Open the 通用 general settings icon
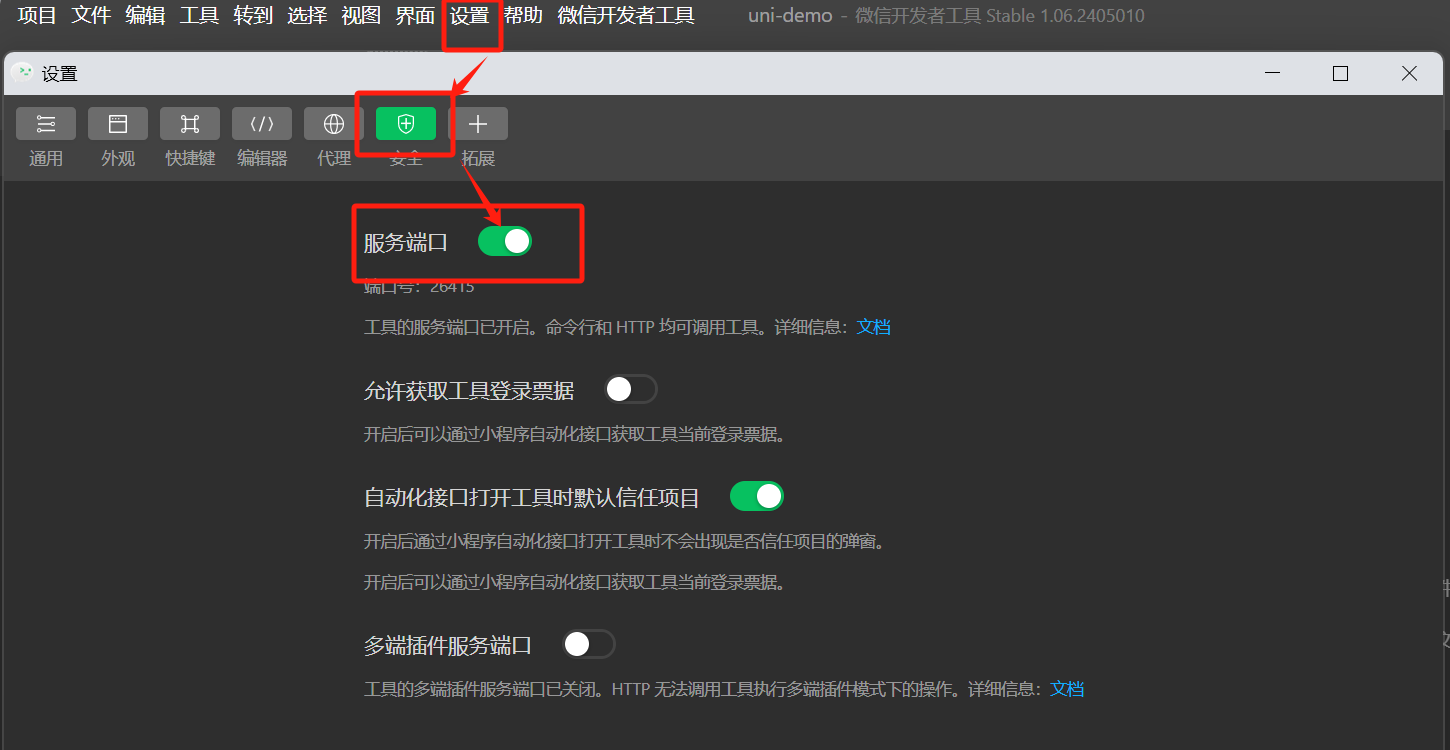 pyautogui.click(x=46, y=123)
